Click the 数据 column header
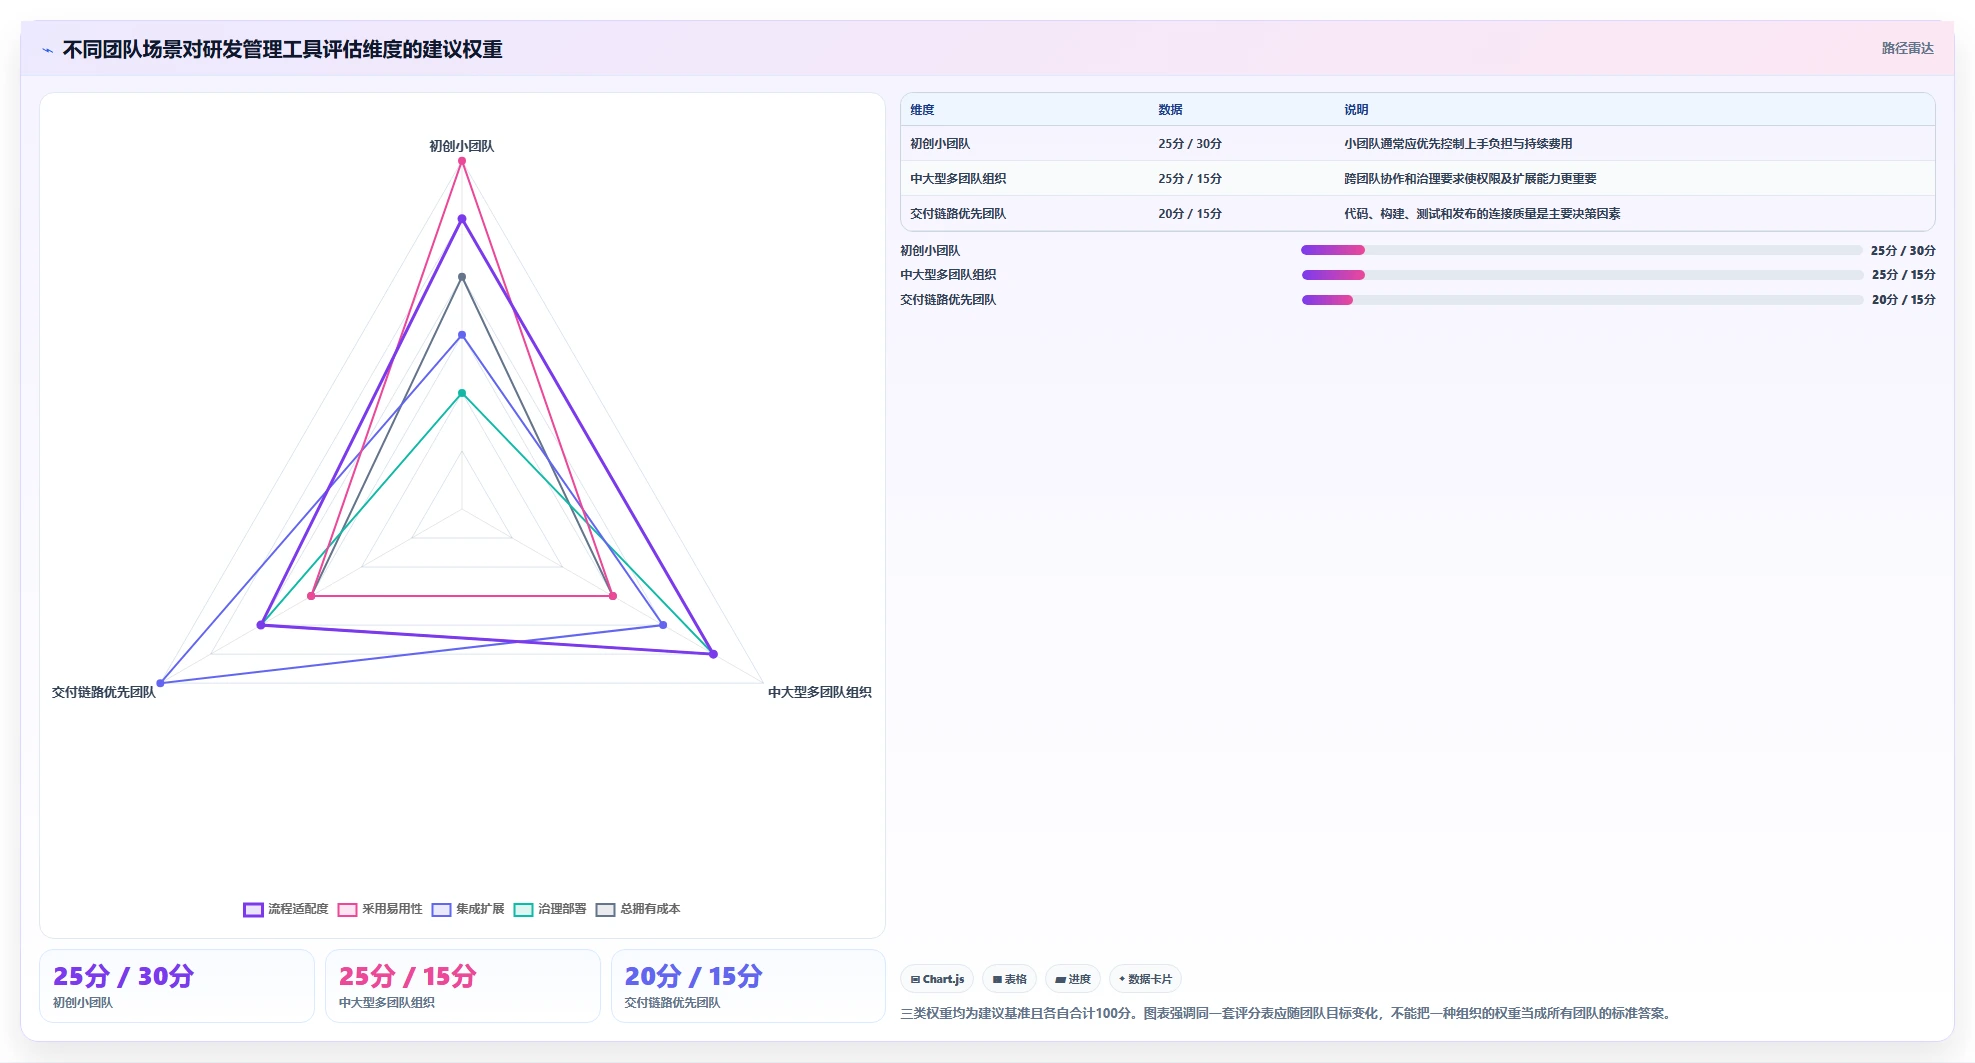The width and height of the screenshot is (1975, 1063). point(1170,110)
